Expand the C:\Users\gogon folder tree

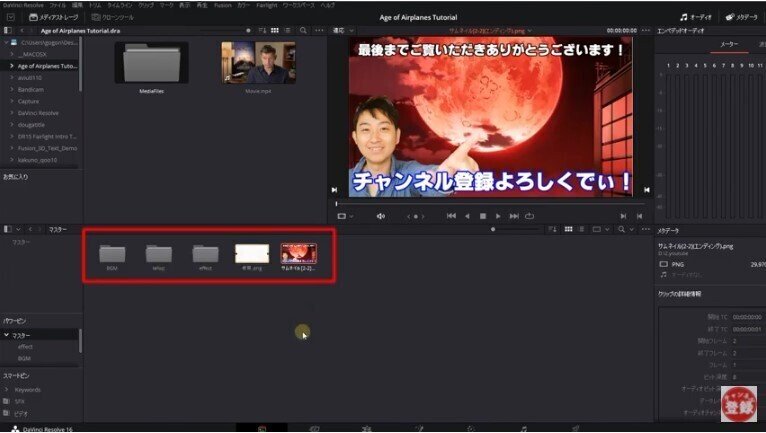(x=6, y=43)
